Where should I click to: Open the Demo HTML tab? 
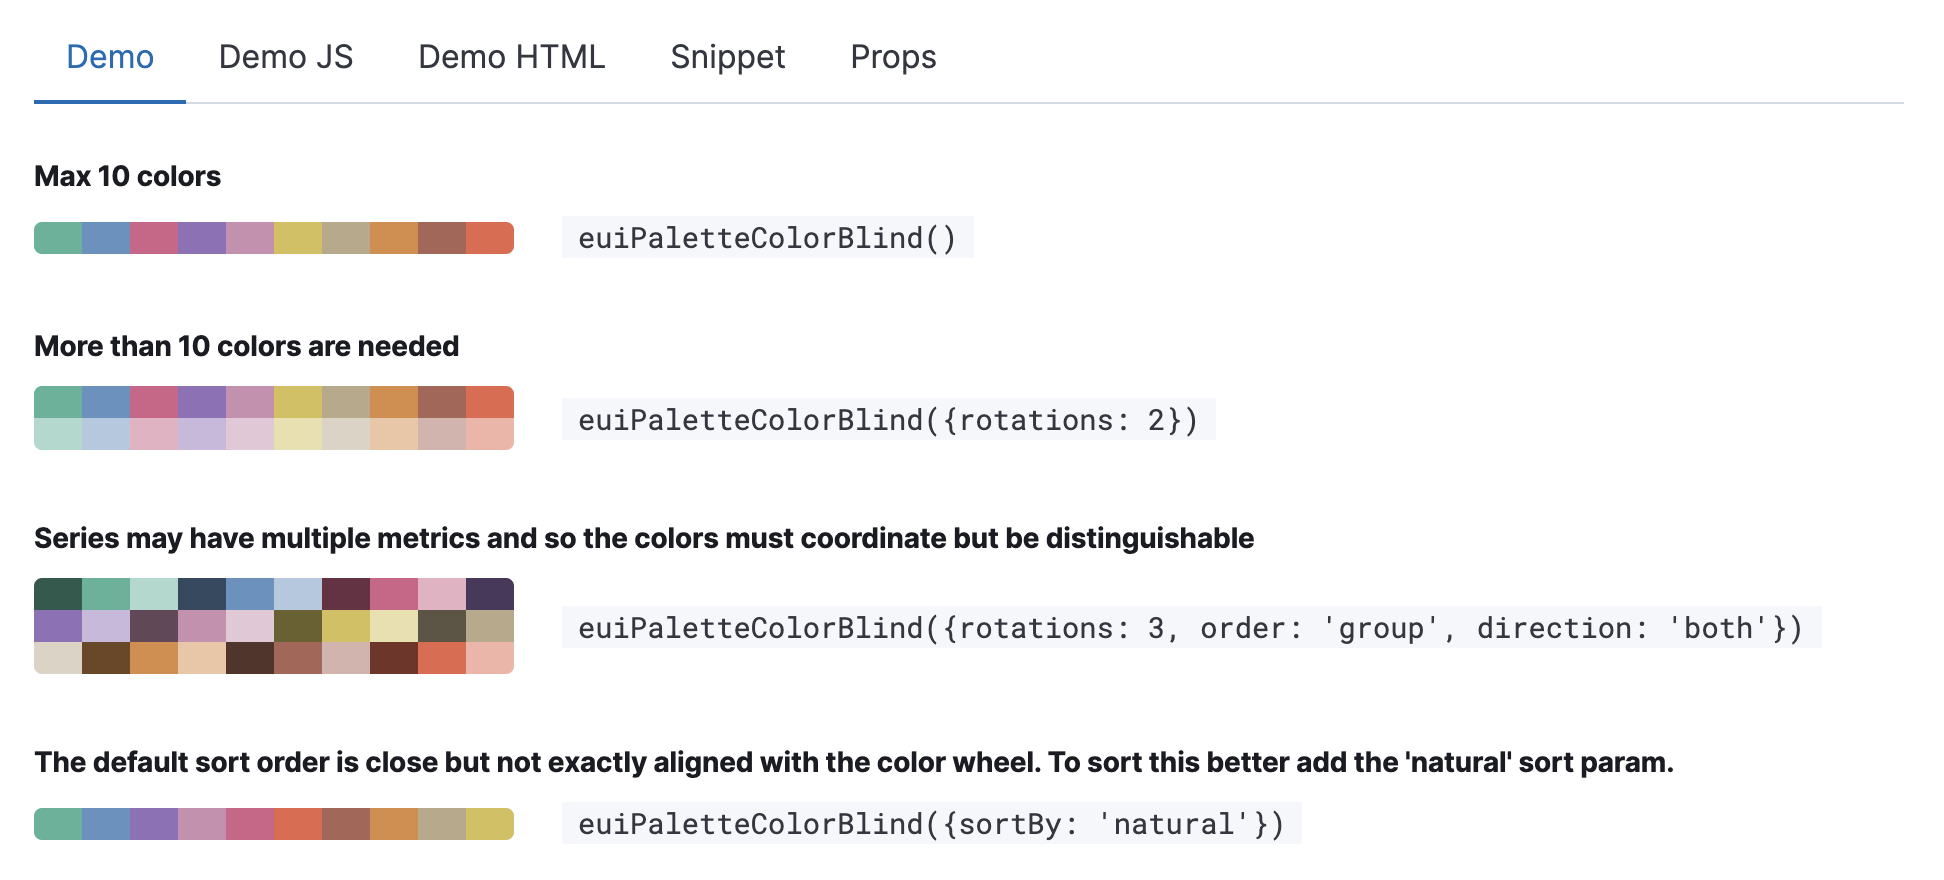pyautogui.click(x=511, y=57)
